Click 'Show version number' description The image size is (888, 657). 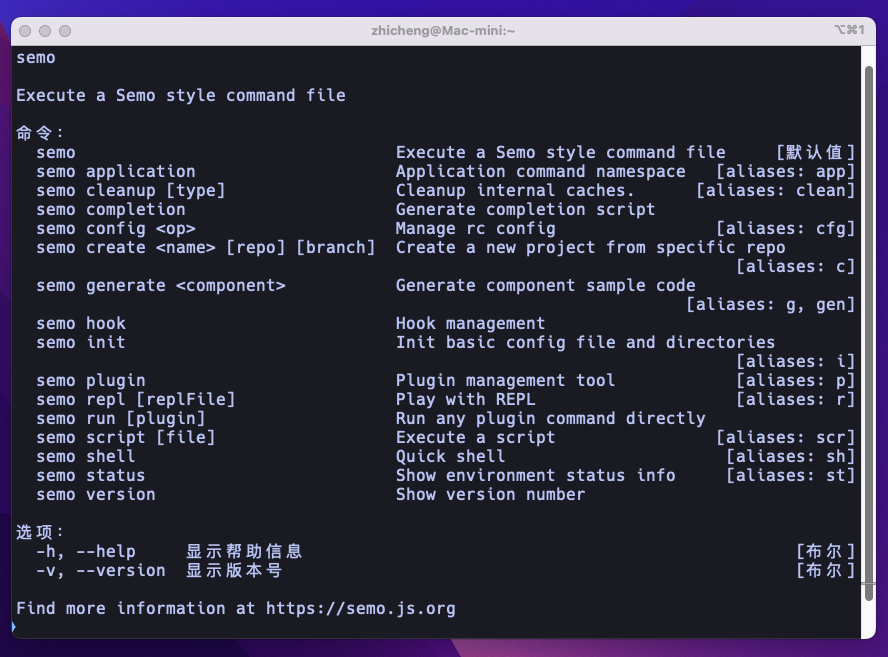click(490, 494)
